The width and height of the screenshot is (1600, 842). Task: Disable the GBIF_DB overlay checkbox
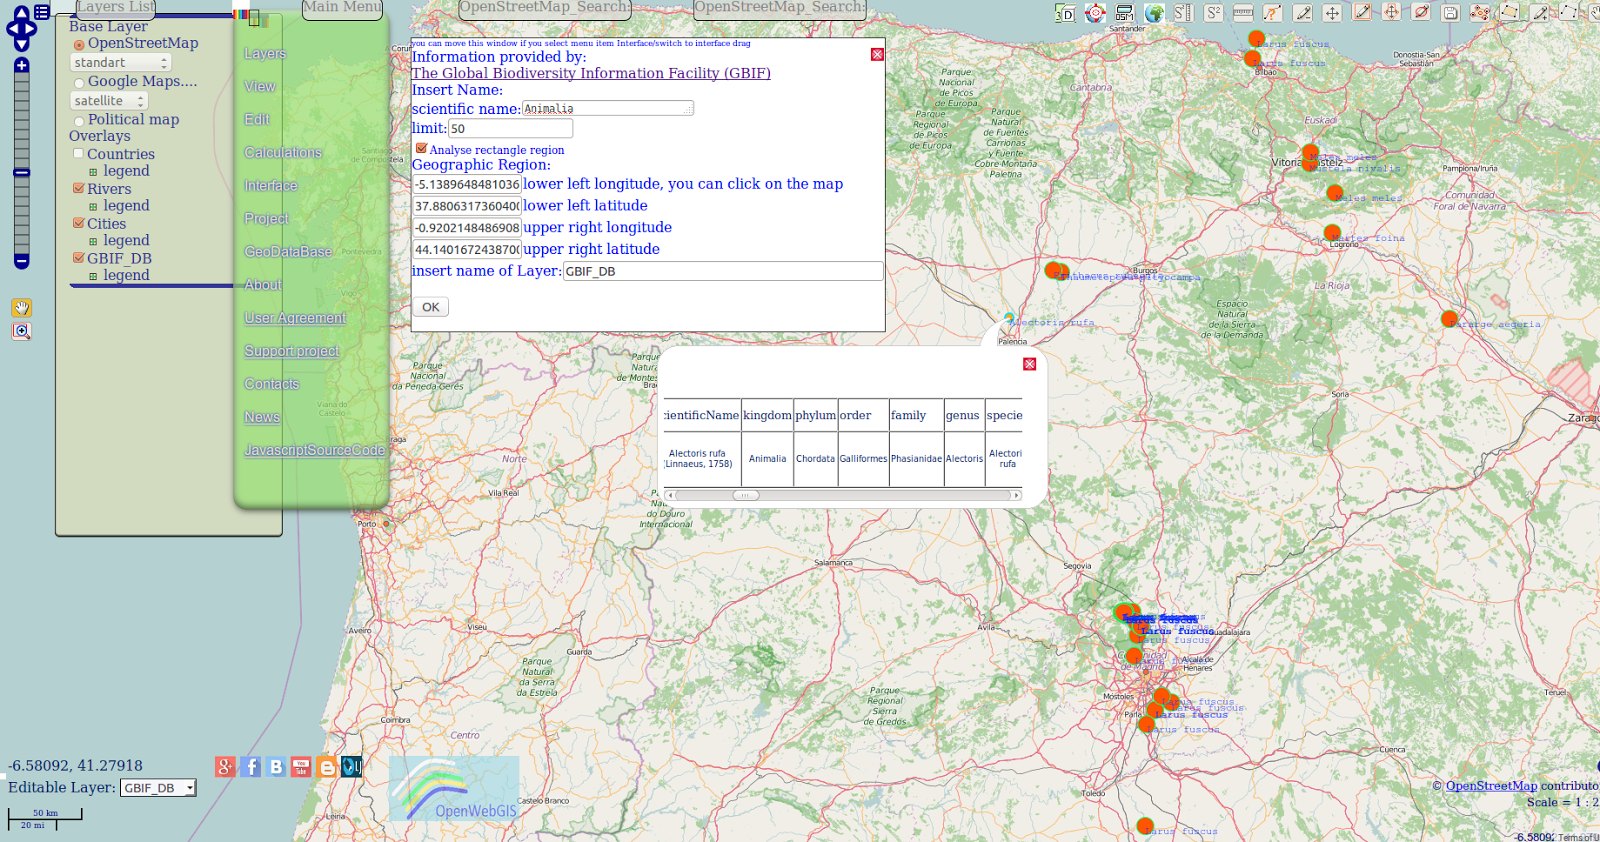tap(78, 257)
